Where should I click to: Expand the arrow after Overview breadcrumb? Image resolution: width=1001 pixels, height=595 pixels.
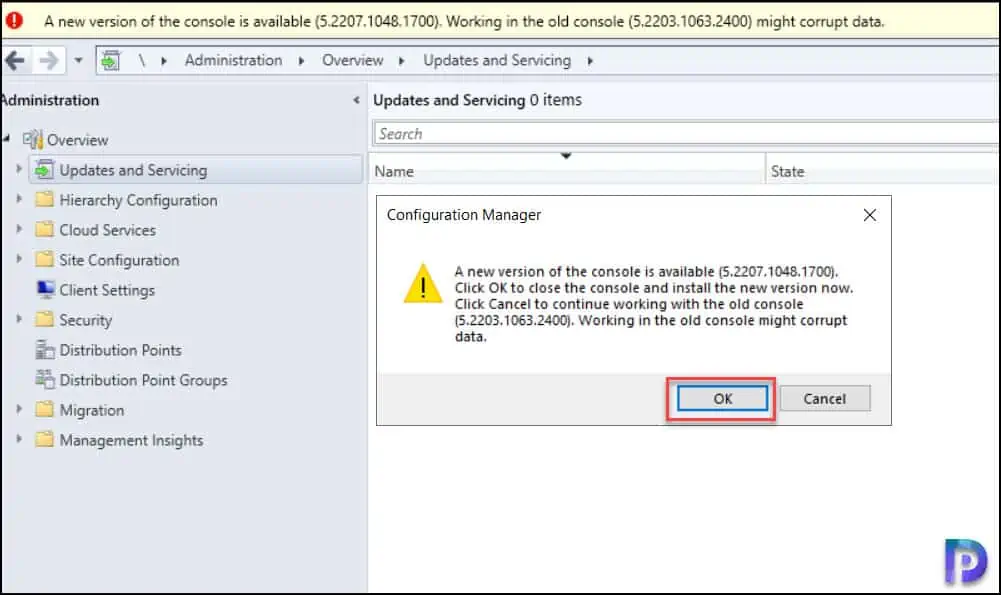click(x=402, y=61)
